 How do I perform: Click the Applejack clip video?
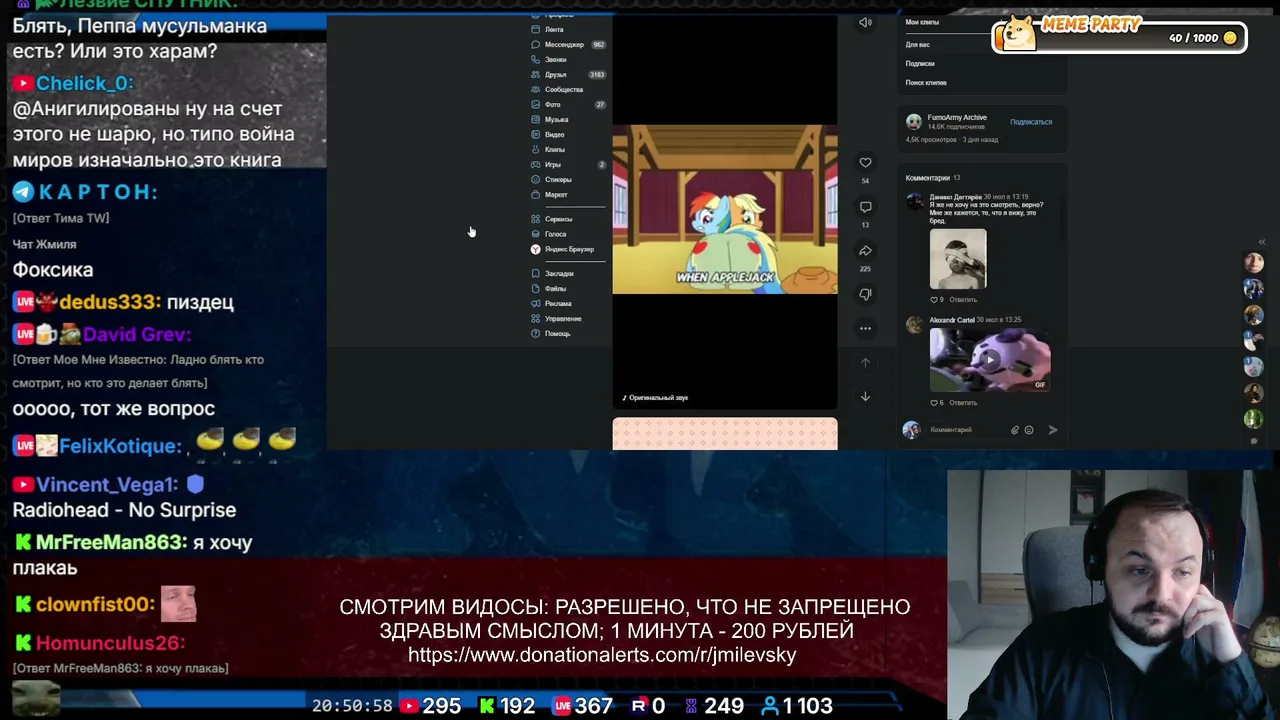click(725, 210)
